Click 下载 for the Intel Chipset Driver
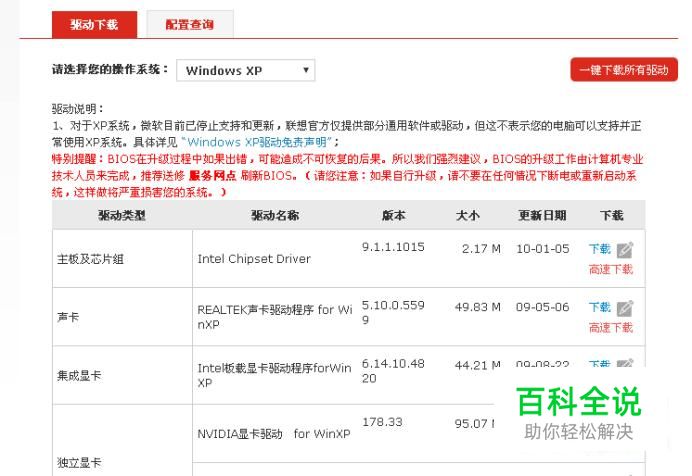Screen dimensions: 692x476 [x=600, y=249]
